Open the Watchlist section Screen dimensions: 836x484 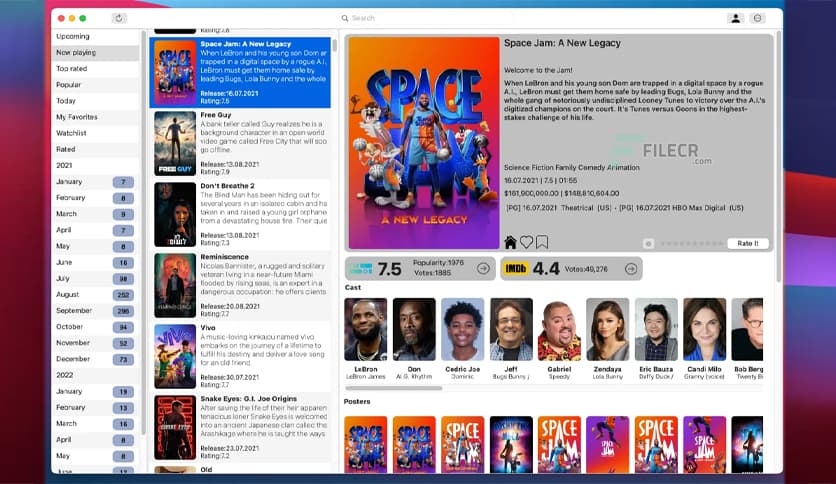[95, 133]
